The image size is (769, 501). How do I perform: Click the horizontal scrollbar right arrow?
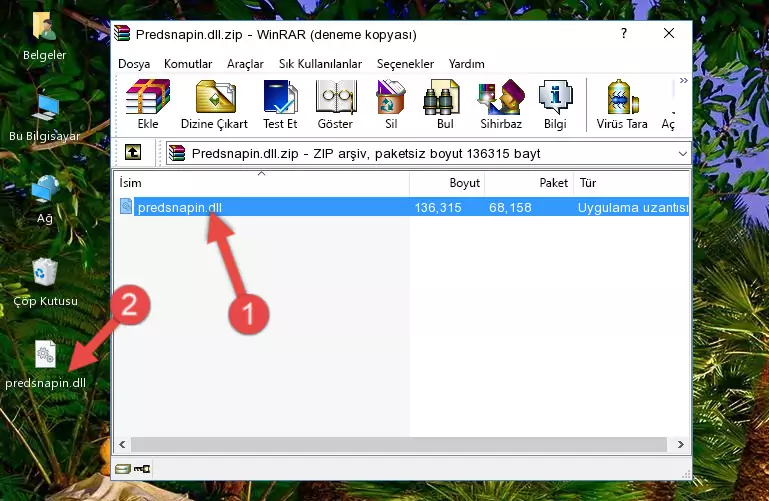click(681, 444)
